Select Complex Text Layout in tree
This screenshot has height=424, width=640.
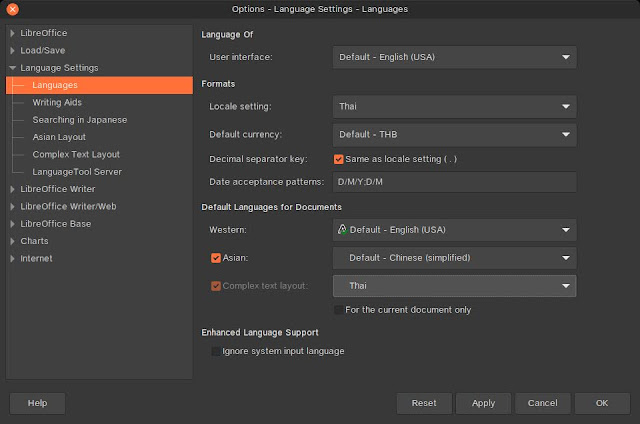pyautogui.click(x=76, y=154)
